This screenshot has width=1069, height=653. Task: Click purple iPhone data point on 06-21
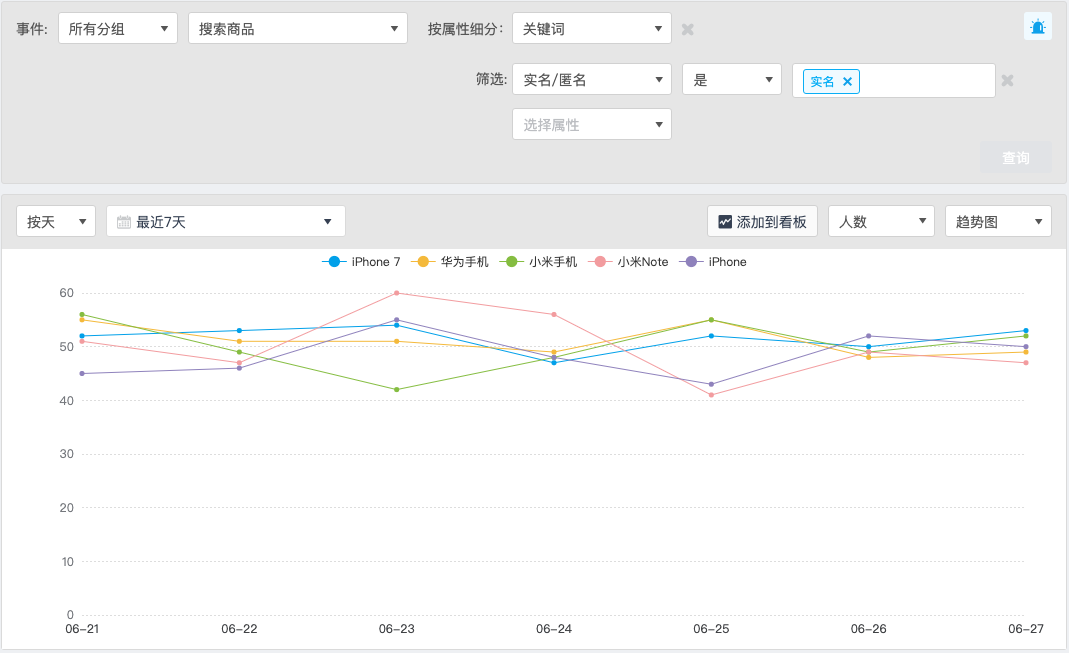tap(82, 374)
